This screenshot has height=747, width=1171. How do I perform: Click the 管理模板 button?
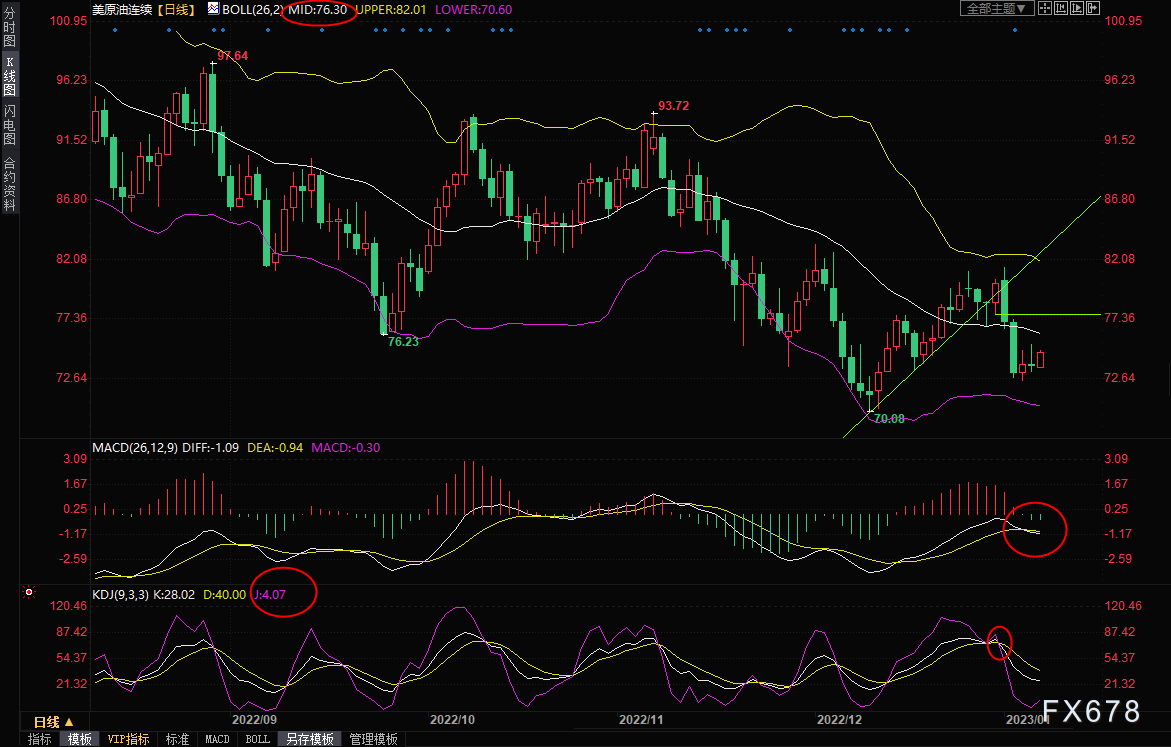click(373, 739)
